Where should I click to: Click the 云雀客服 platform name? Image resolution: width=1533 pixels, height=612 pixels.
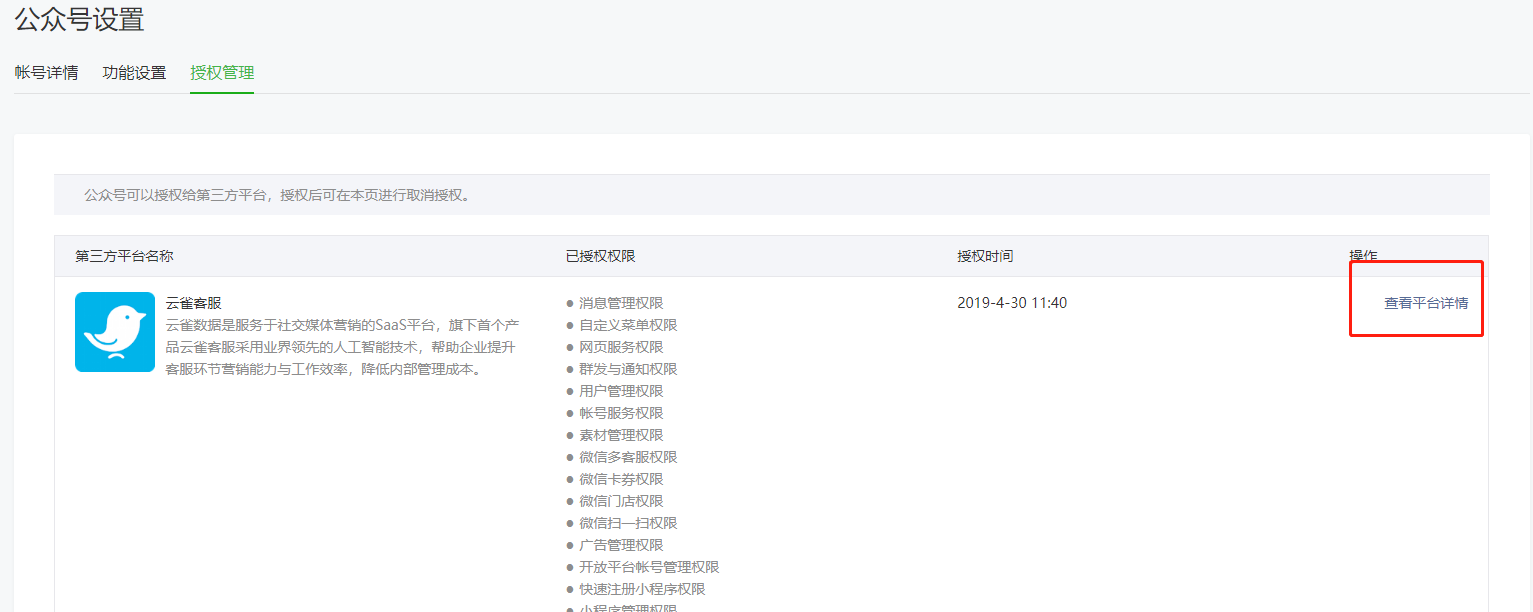coord(193,303)
